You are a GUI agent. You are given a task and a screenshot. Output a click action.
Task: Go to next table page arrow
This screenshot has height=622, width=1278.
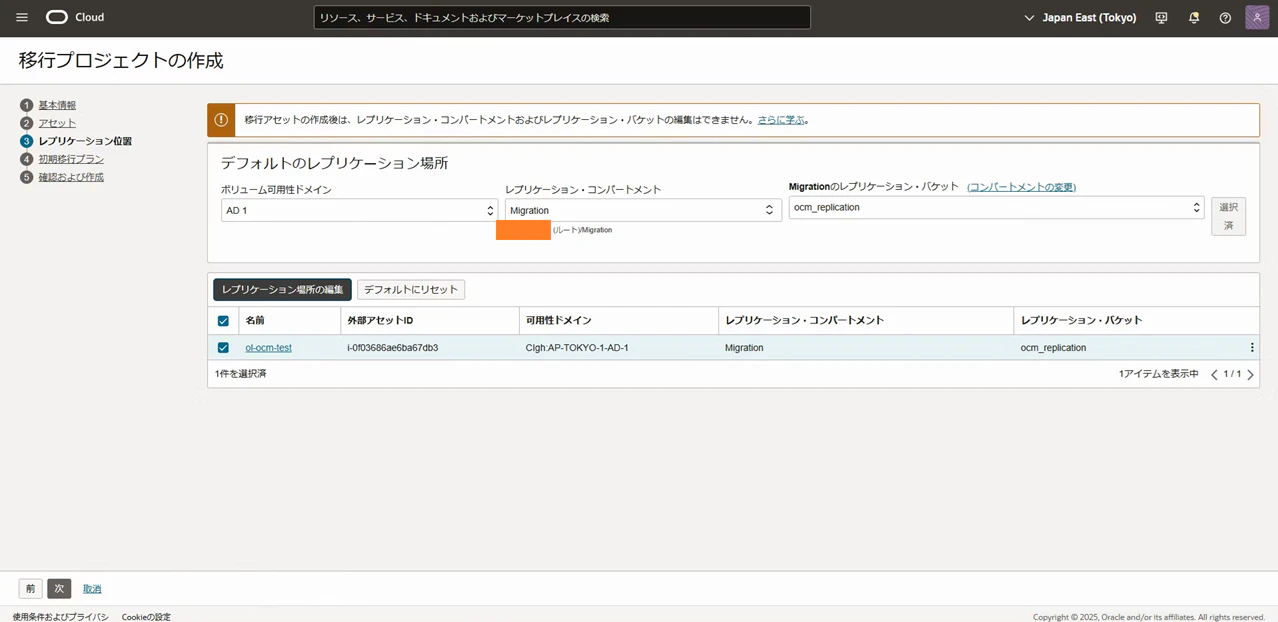click(1250, 374)
